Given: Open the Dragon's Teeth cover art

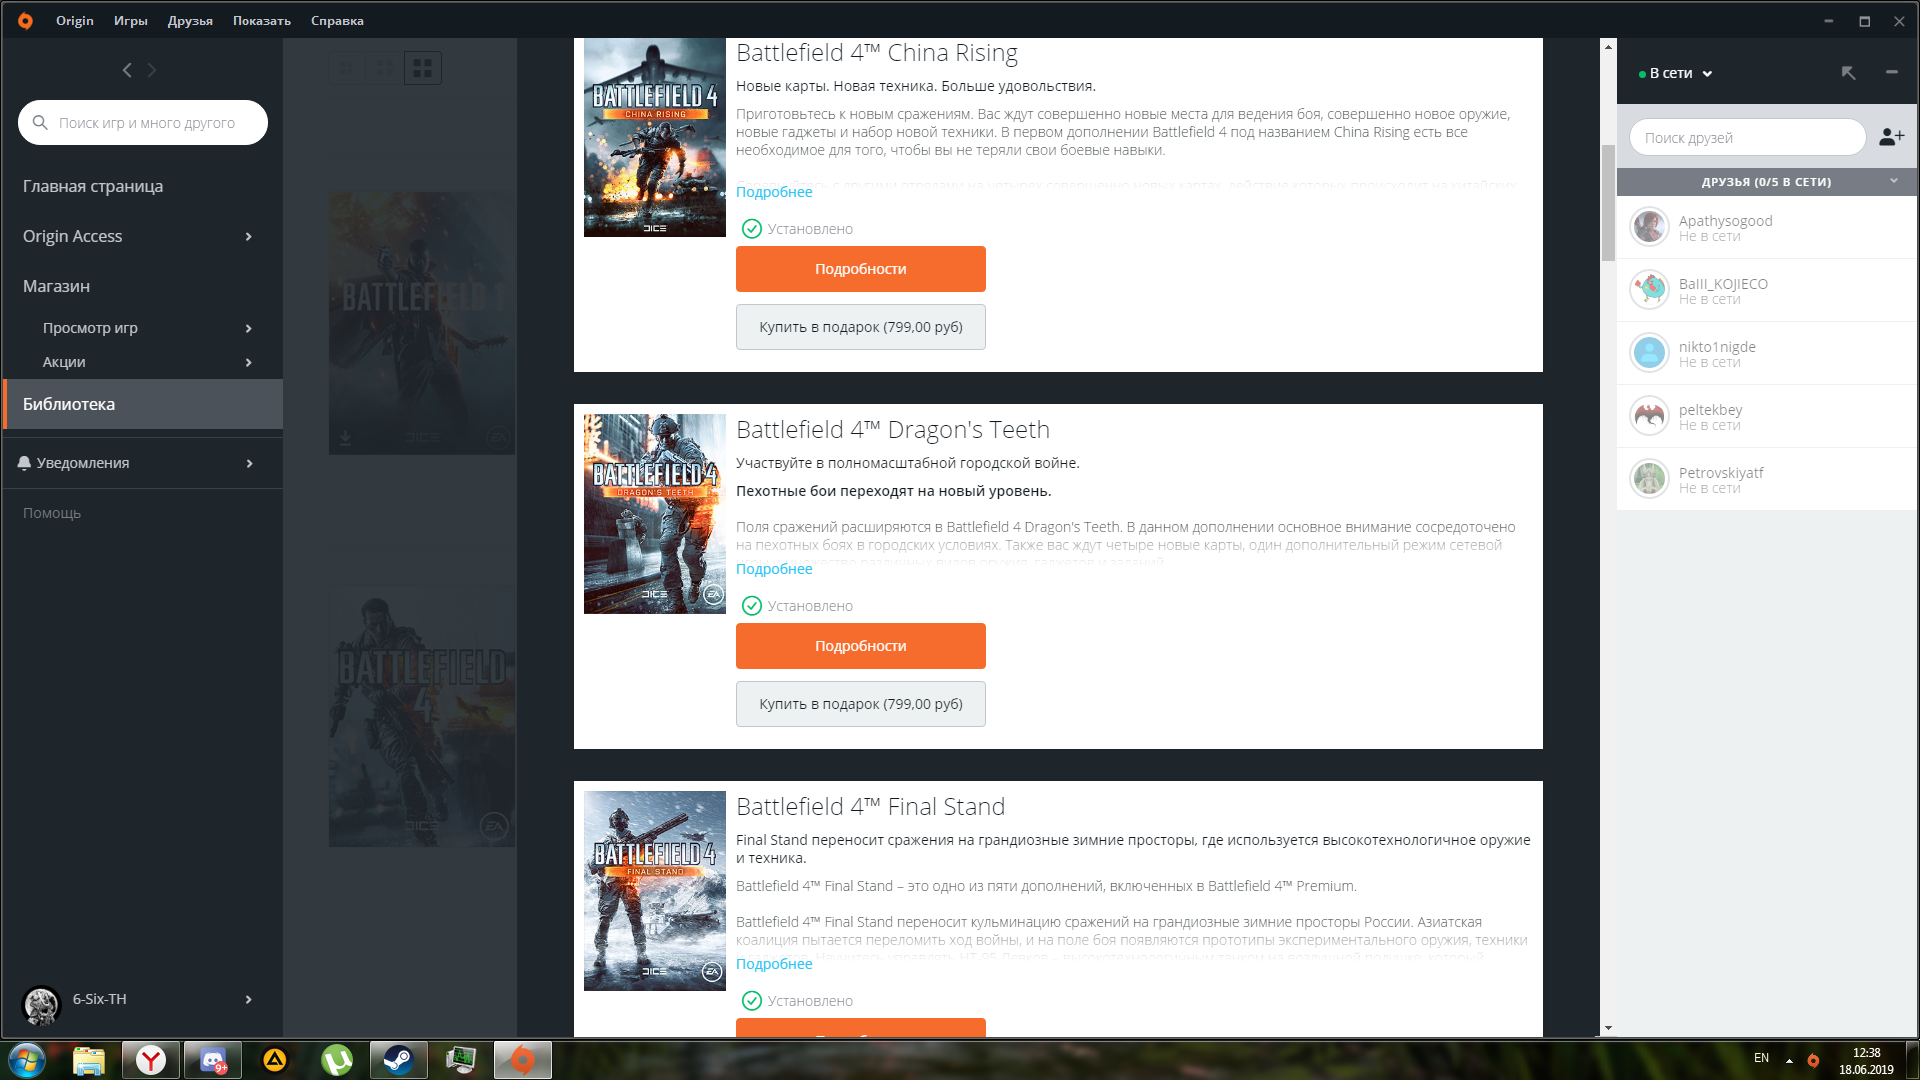Looking at the screenshot, I should pos(655,514).
